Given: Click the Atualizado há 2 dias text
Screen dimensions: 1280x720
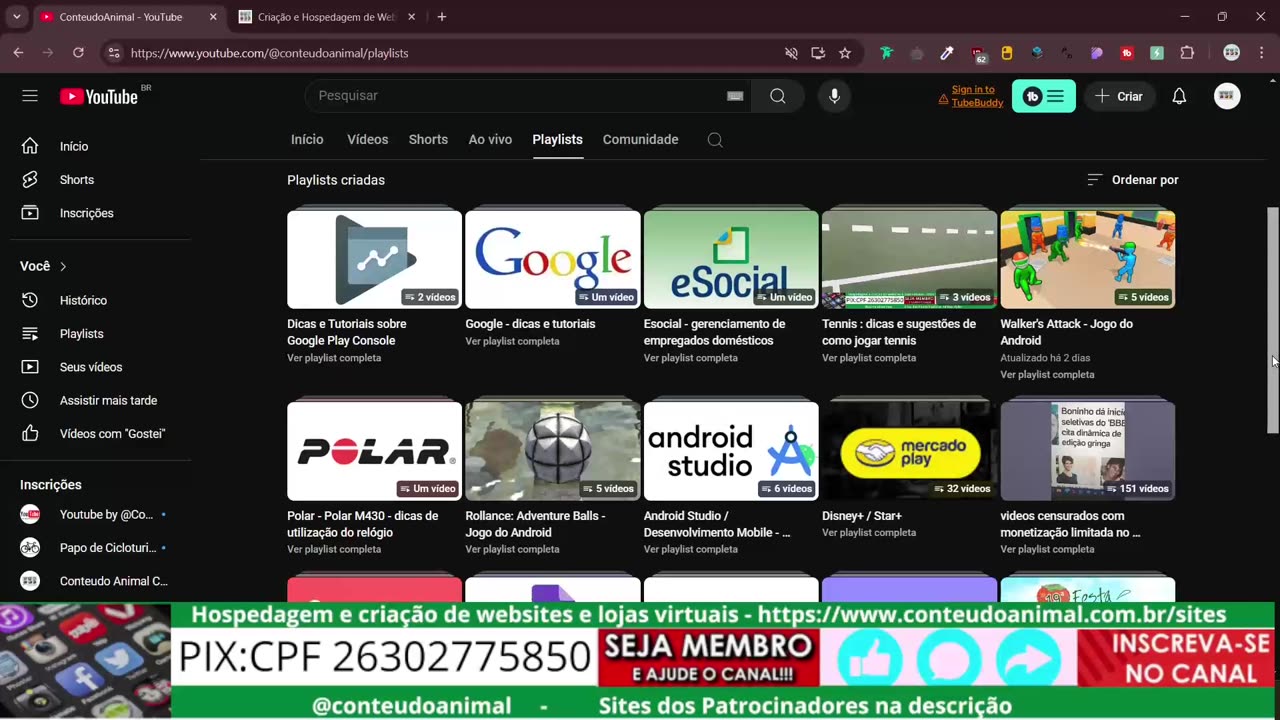Looking at the screenshot, I should click(x=1045, y=358).
